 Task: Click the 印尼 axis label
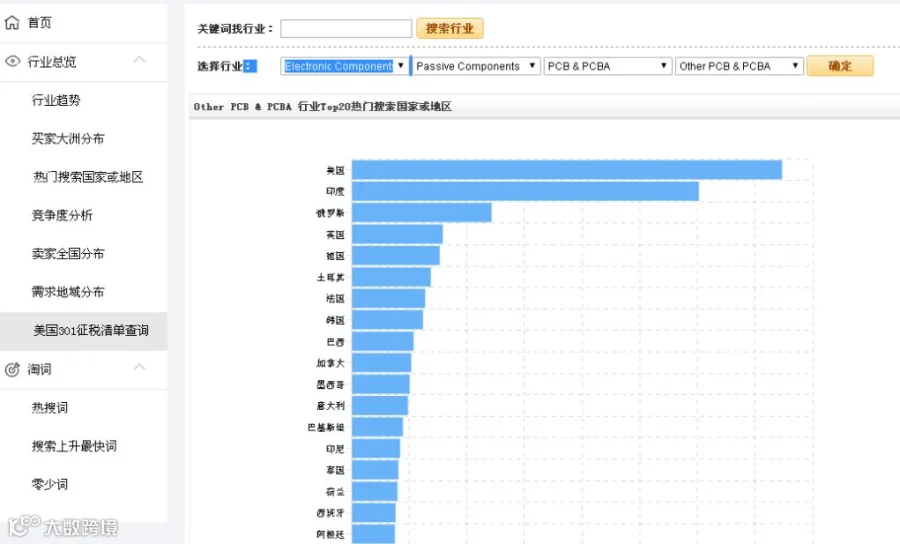coord(336,449)
